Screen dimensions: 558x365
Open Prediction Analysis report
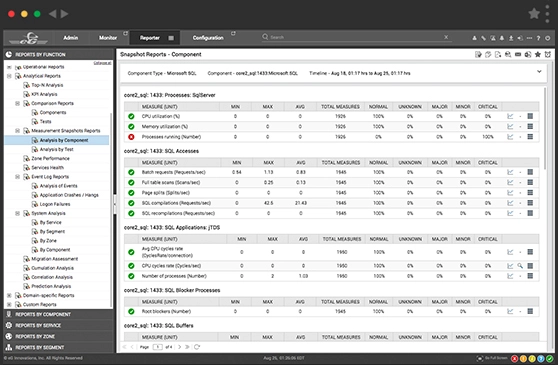point(51,286)
